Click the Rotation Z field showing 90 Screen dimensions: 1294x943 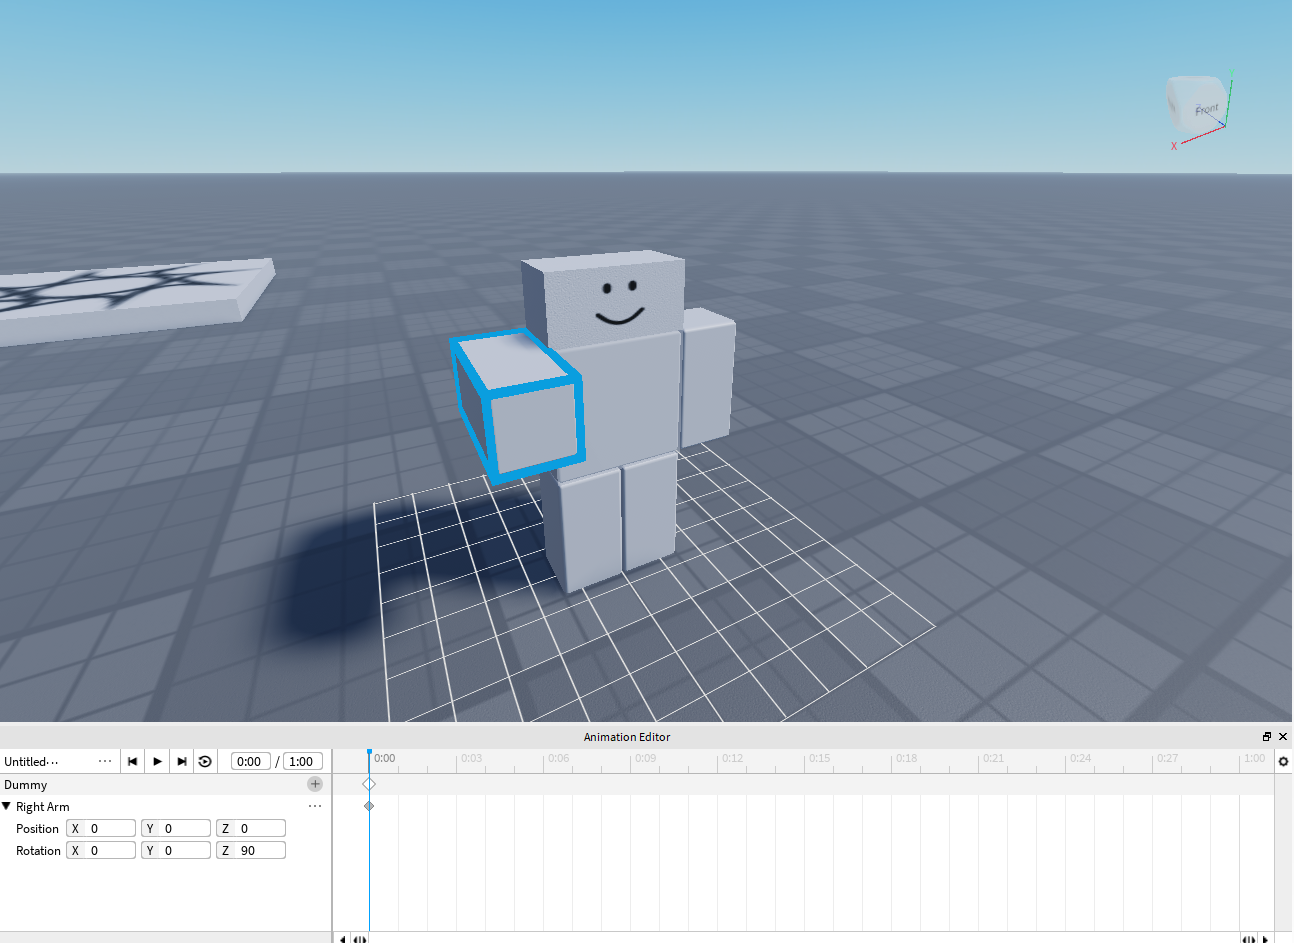coord(251,850)
